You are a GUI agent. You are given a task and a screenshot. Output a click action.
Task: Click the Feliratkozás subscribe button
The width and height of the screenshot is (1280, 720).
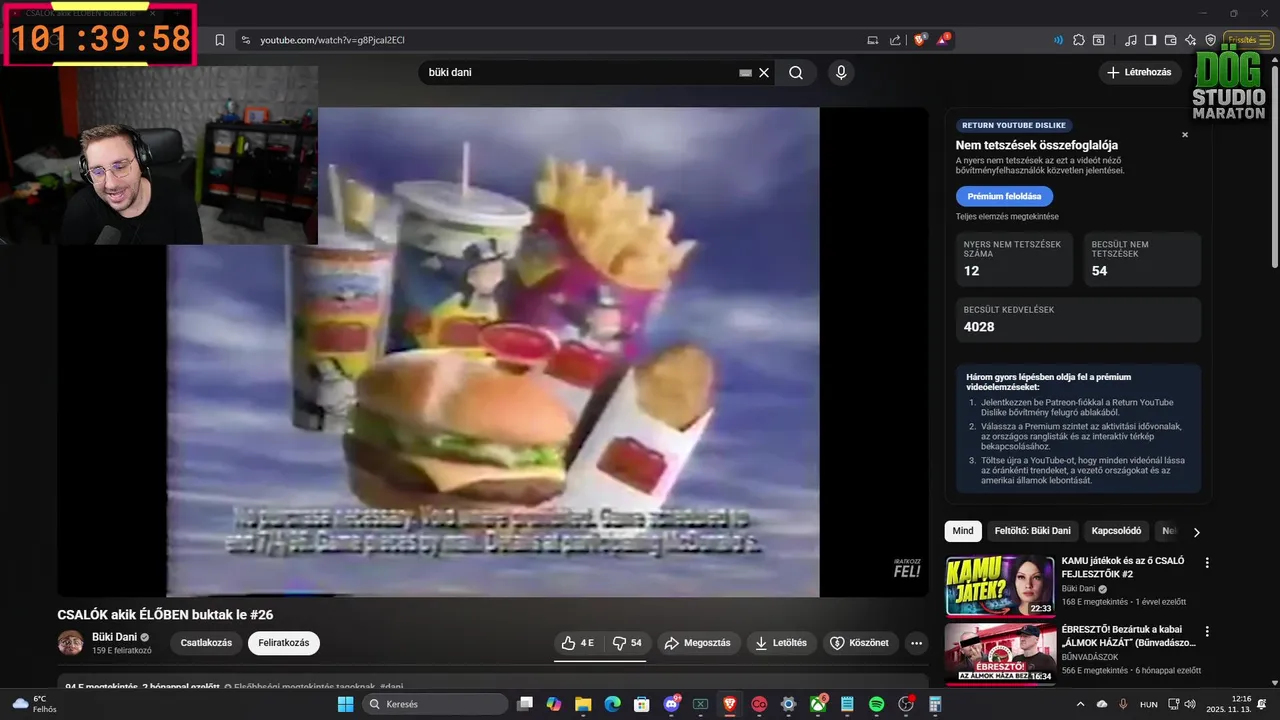tap(284, 643)
